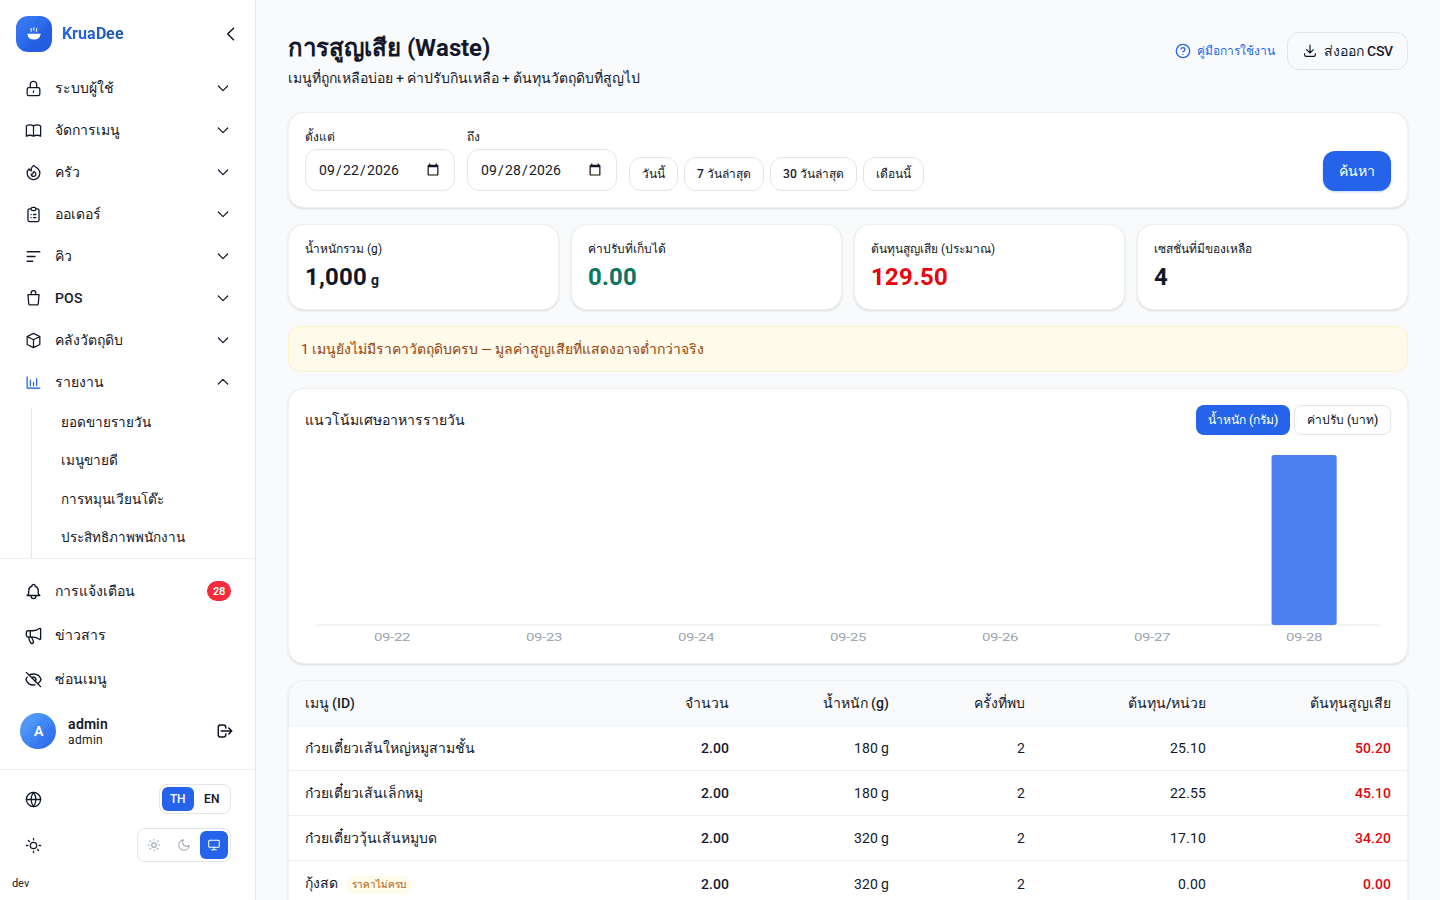Open the ประสิทธิภาพพนักงาน report
The width and height of the screenshot is (1440, 900).
pos(123,537)
